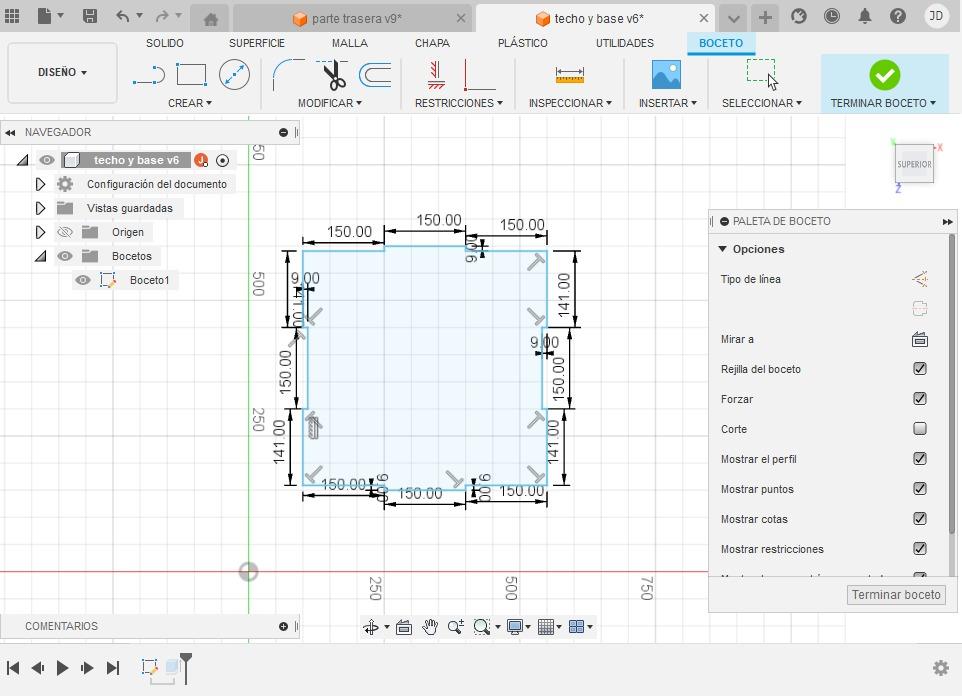The width and height of the screenshot is (962, 696).
Task: Open the DISEÑO workspace dropdown
Action: (62, 72)
